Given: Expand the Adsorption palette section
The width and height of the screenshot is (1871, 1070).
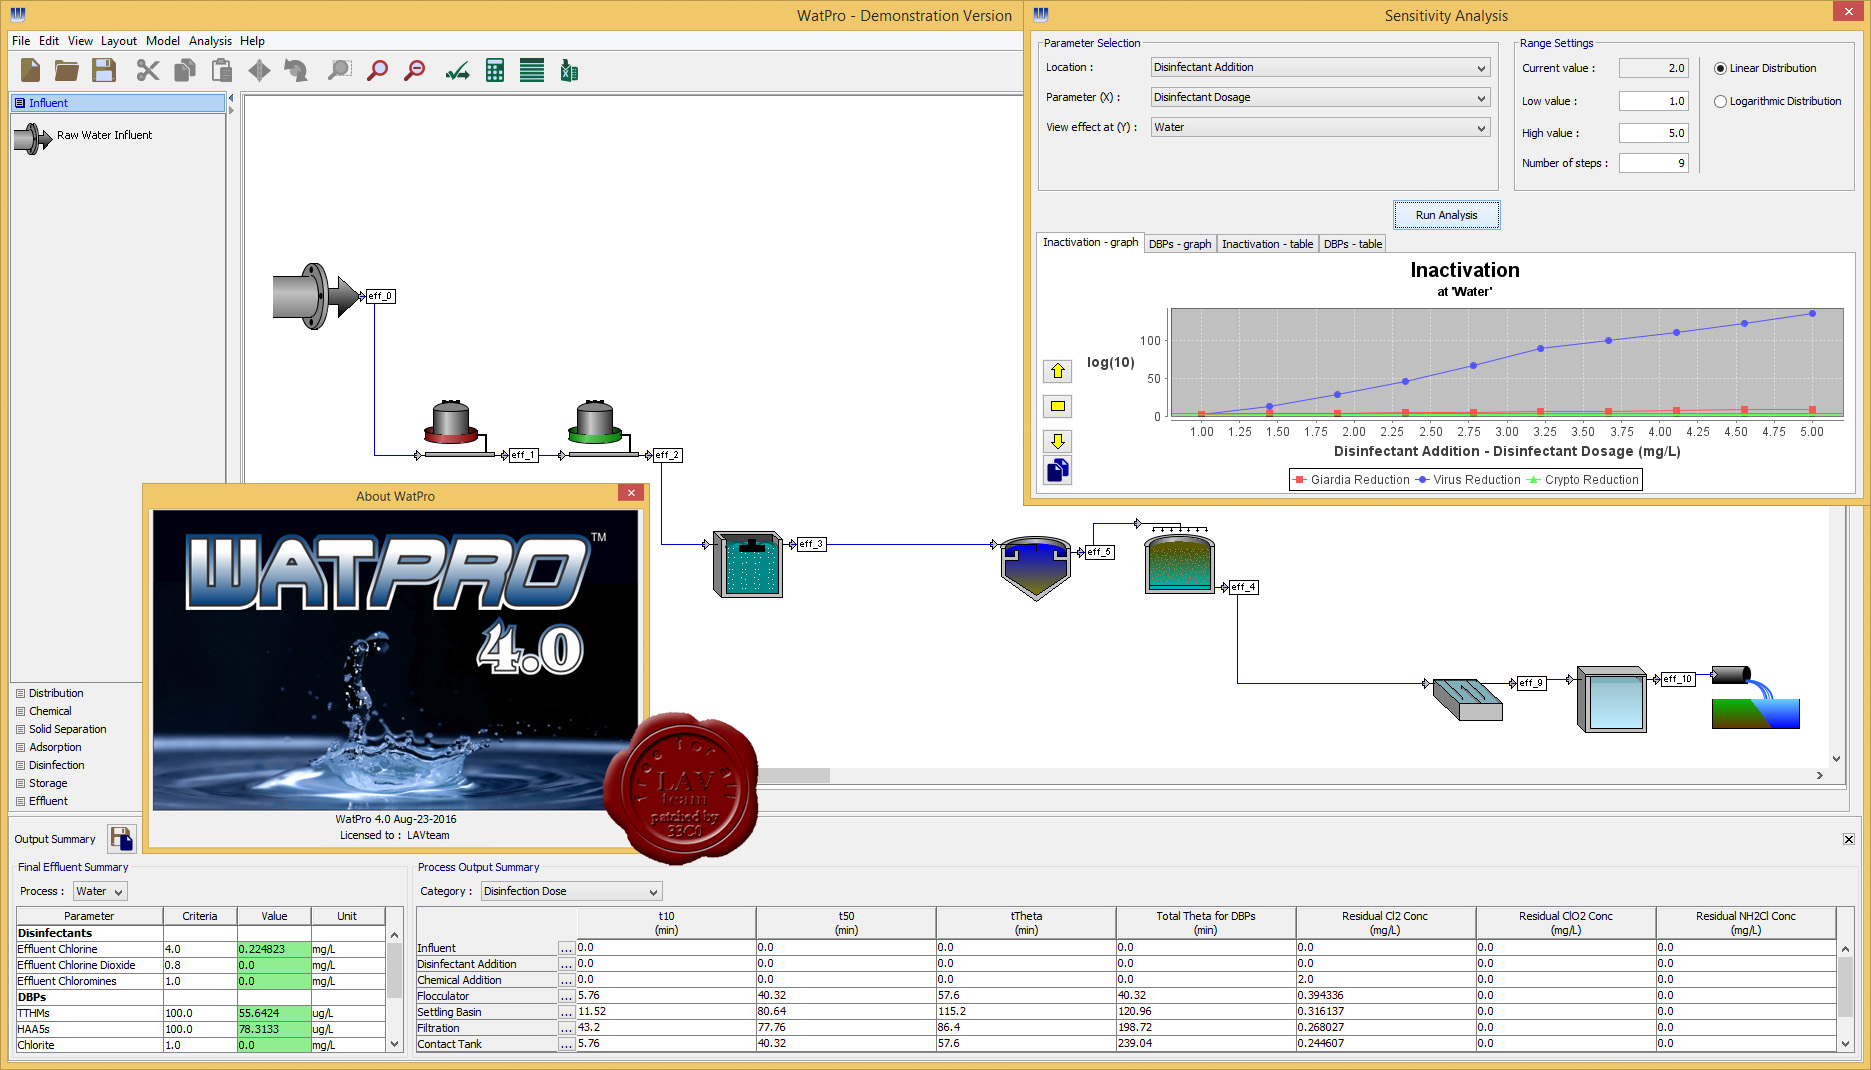Looking at the screenshot, I should tap(55, 747).
